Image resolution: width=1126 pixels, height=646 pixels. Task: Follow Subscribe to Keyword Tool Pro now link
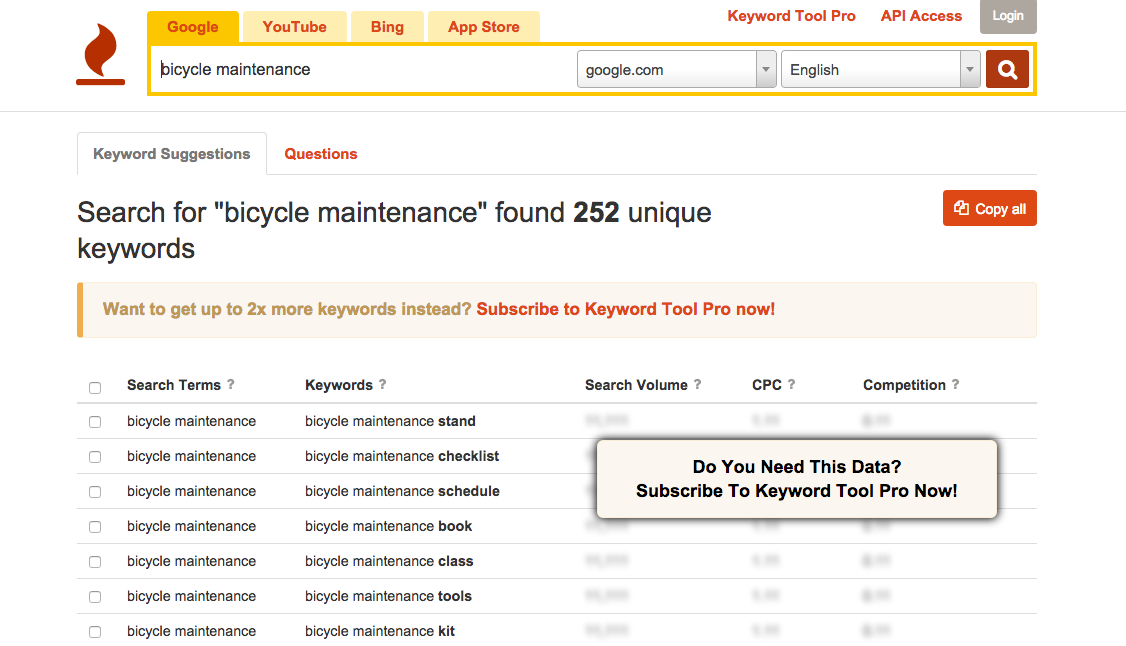[x=625, y=309]
